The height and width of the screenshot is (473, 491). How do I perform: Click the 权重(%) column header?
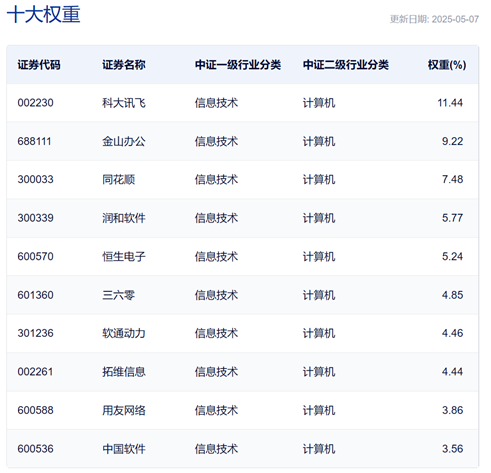pyautogui.click(x=447, y=65)
